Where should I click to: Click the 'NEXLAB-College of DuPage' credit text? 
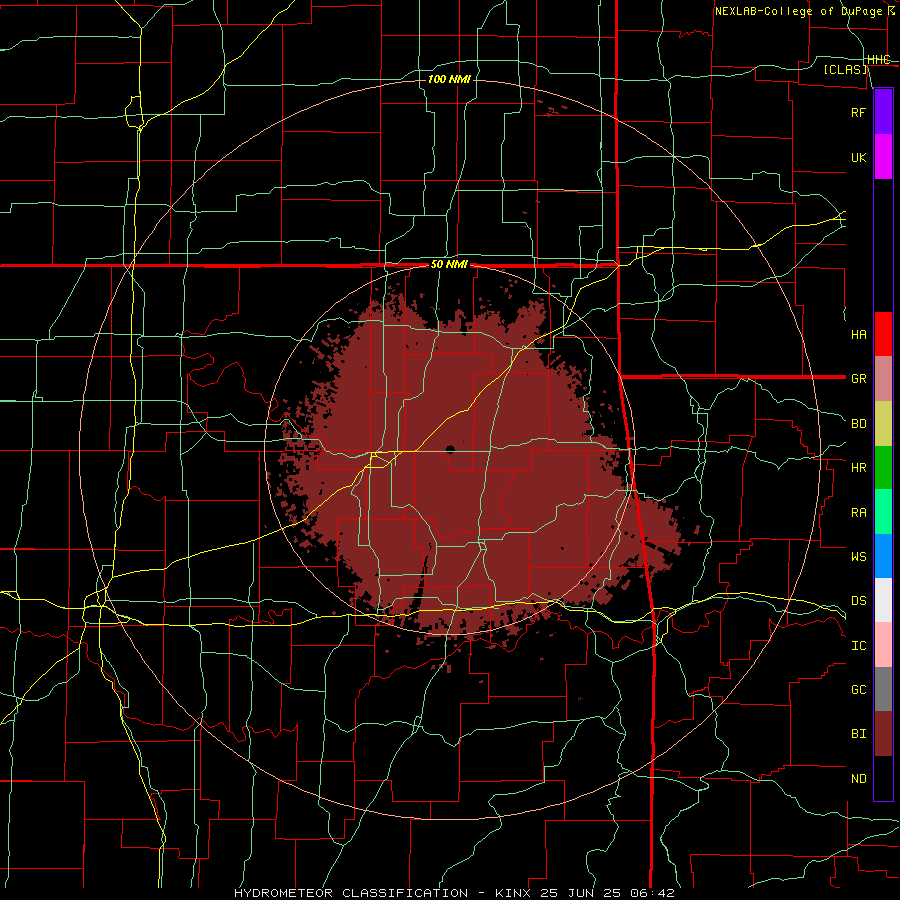pos(798,11)
